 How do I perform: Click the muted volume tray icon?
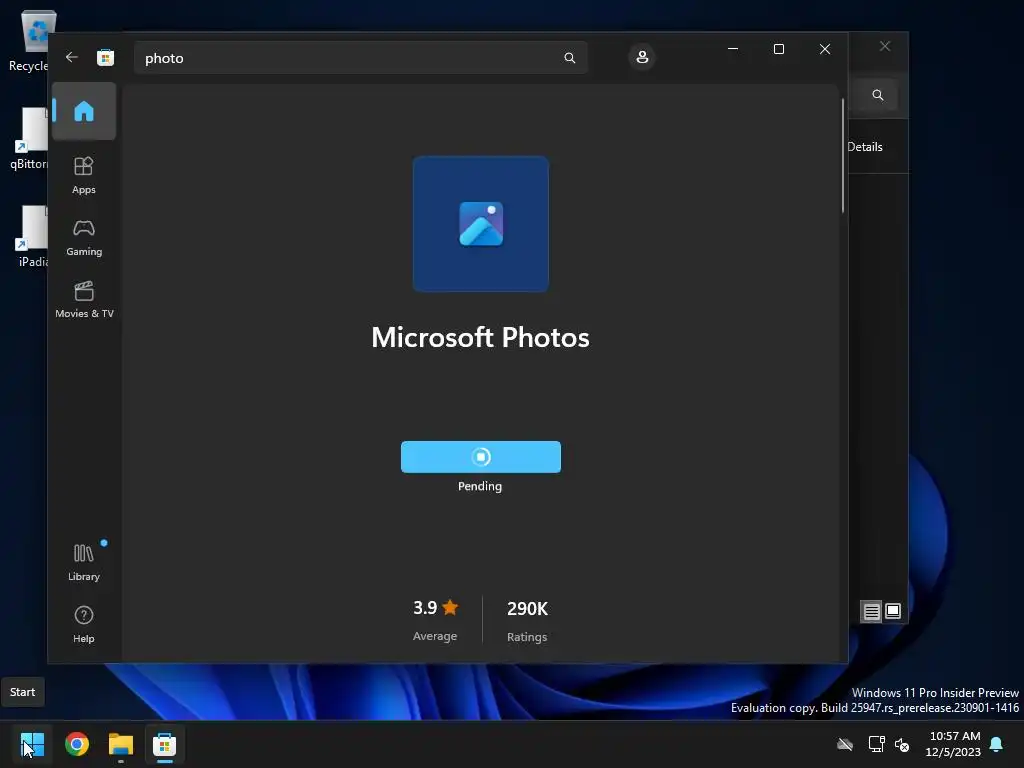[902, 744]
